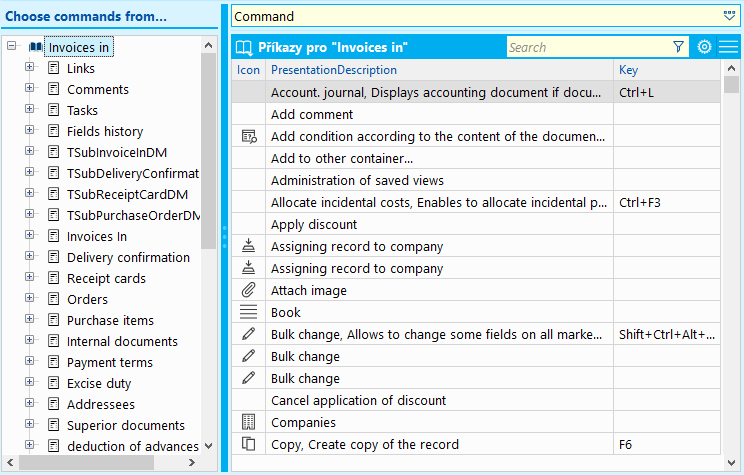The image size is (744, 475).
Task: Click the add condition icon
Action: click(249, 136)
